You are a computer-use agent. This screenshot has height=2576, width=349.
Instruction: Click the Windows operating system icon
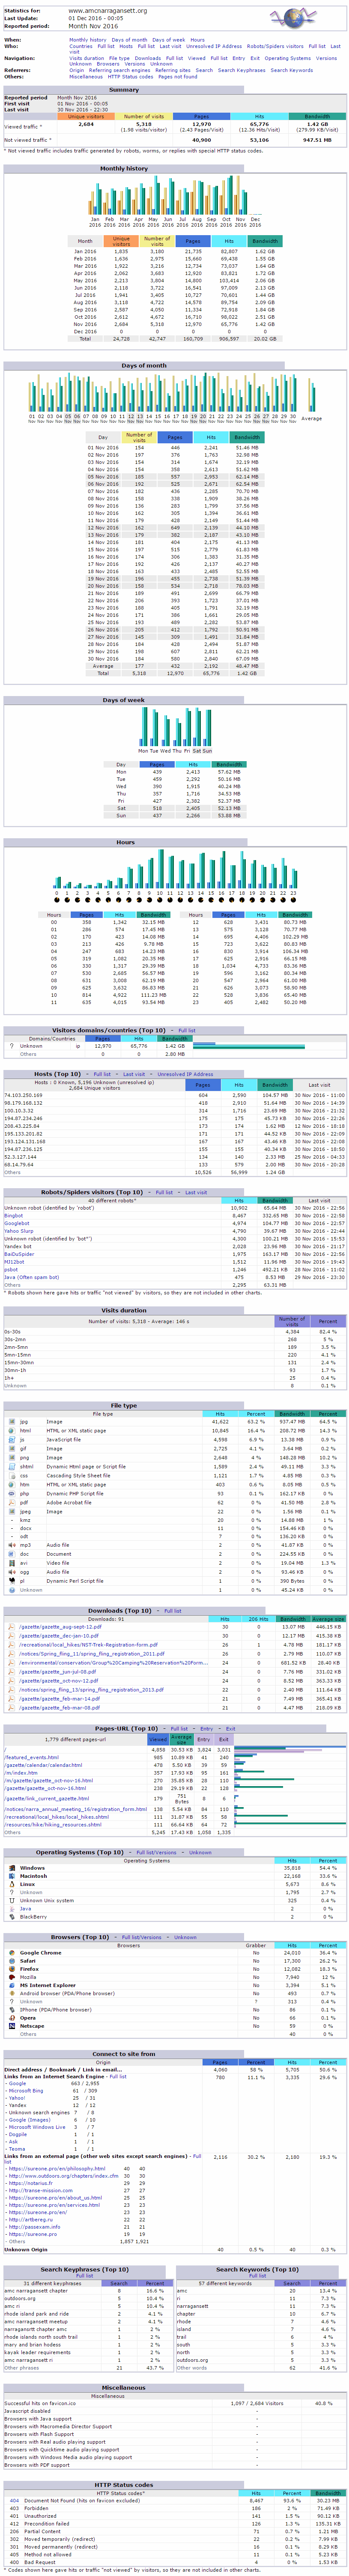11,1867
